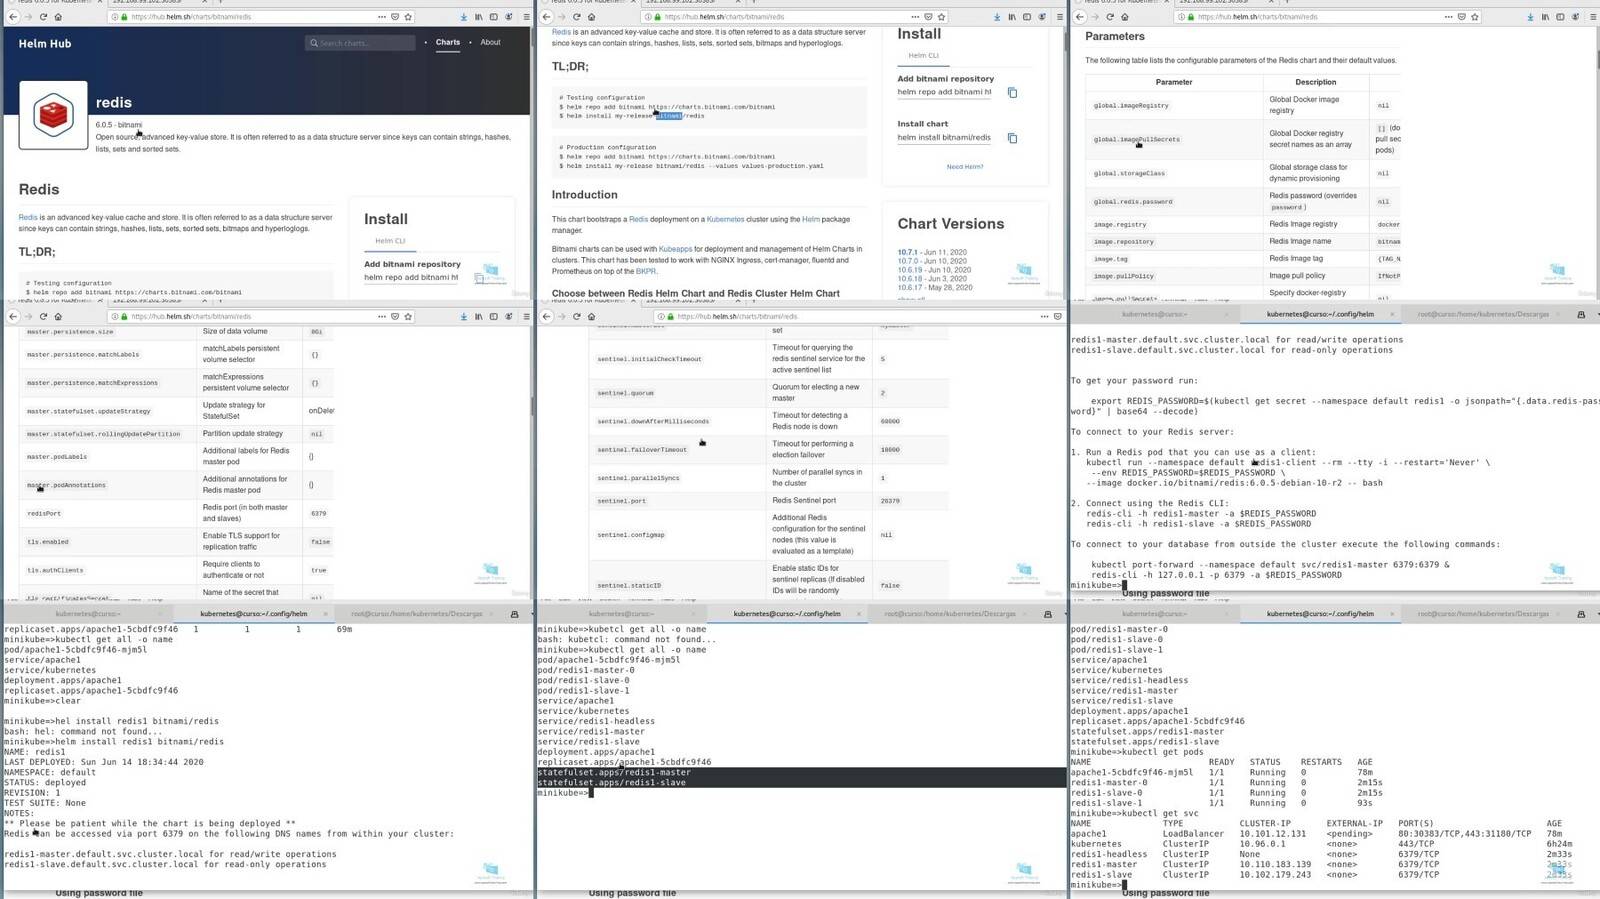This screenshot has height=899, width=1600.
Task: Bookmark page with star in master.persistence window
Action: (409, 316)
